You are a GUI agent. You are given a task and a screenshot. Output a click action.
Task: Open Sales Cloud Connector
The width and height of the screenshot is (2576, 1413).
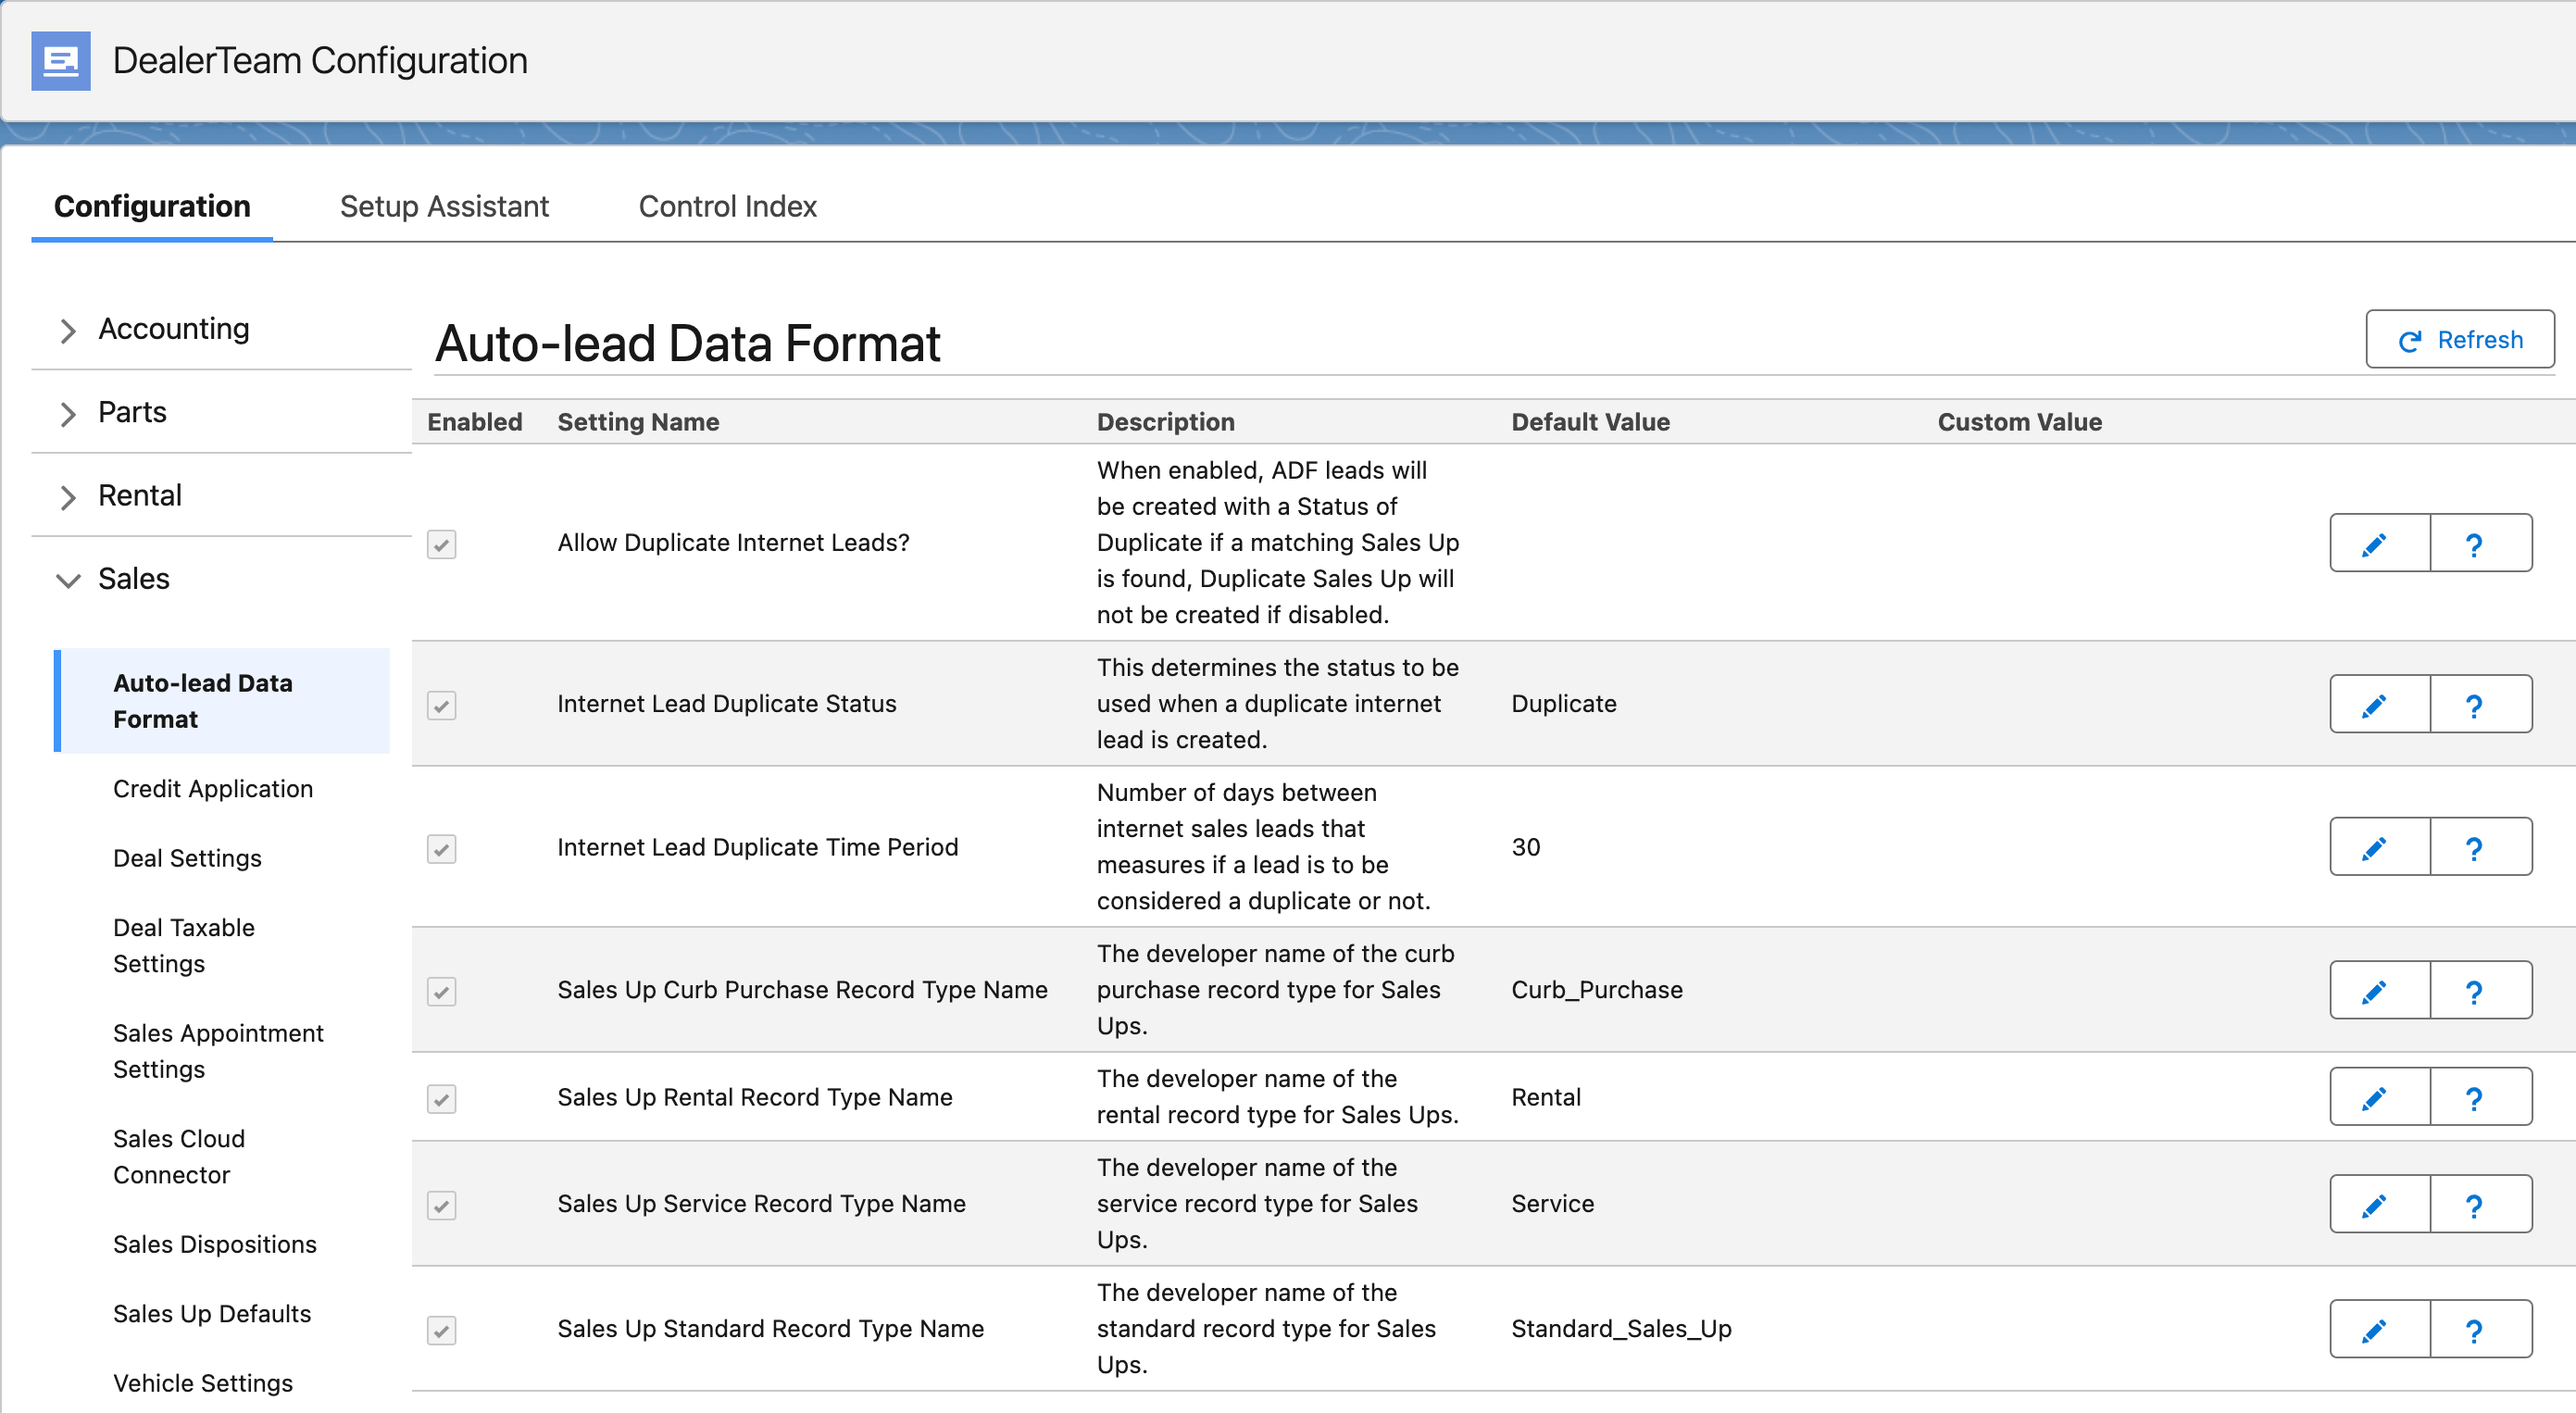179,1156
